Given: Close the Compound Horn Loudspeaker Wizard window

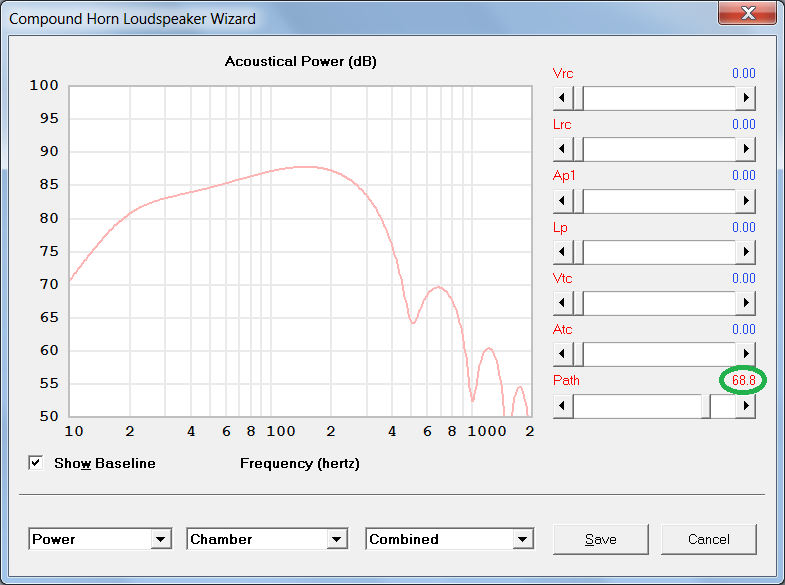Looking at the screenshot, I should coord(747,13).
